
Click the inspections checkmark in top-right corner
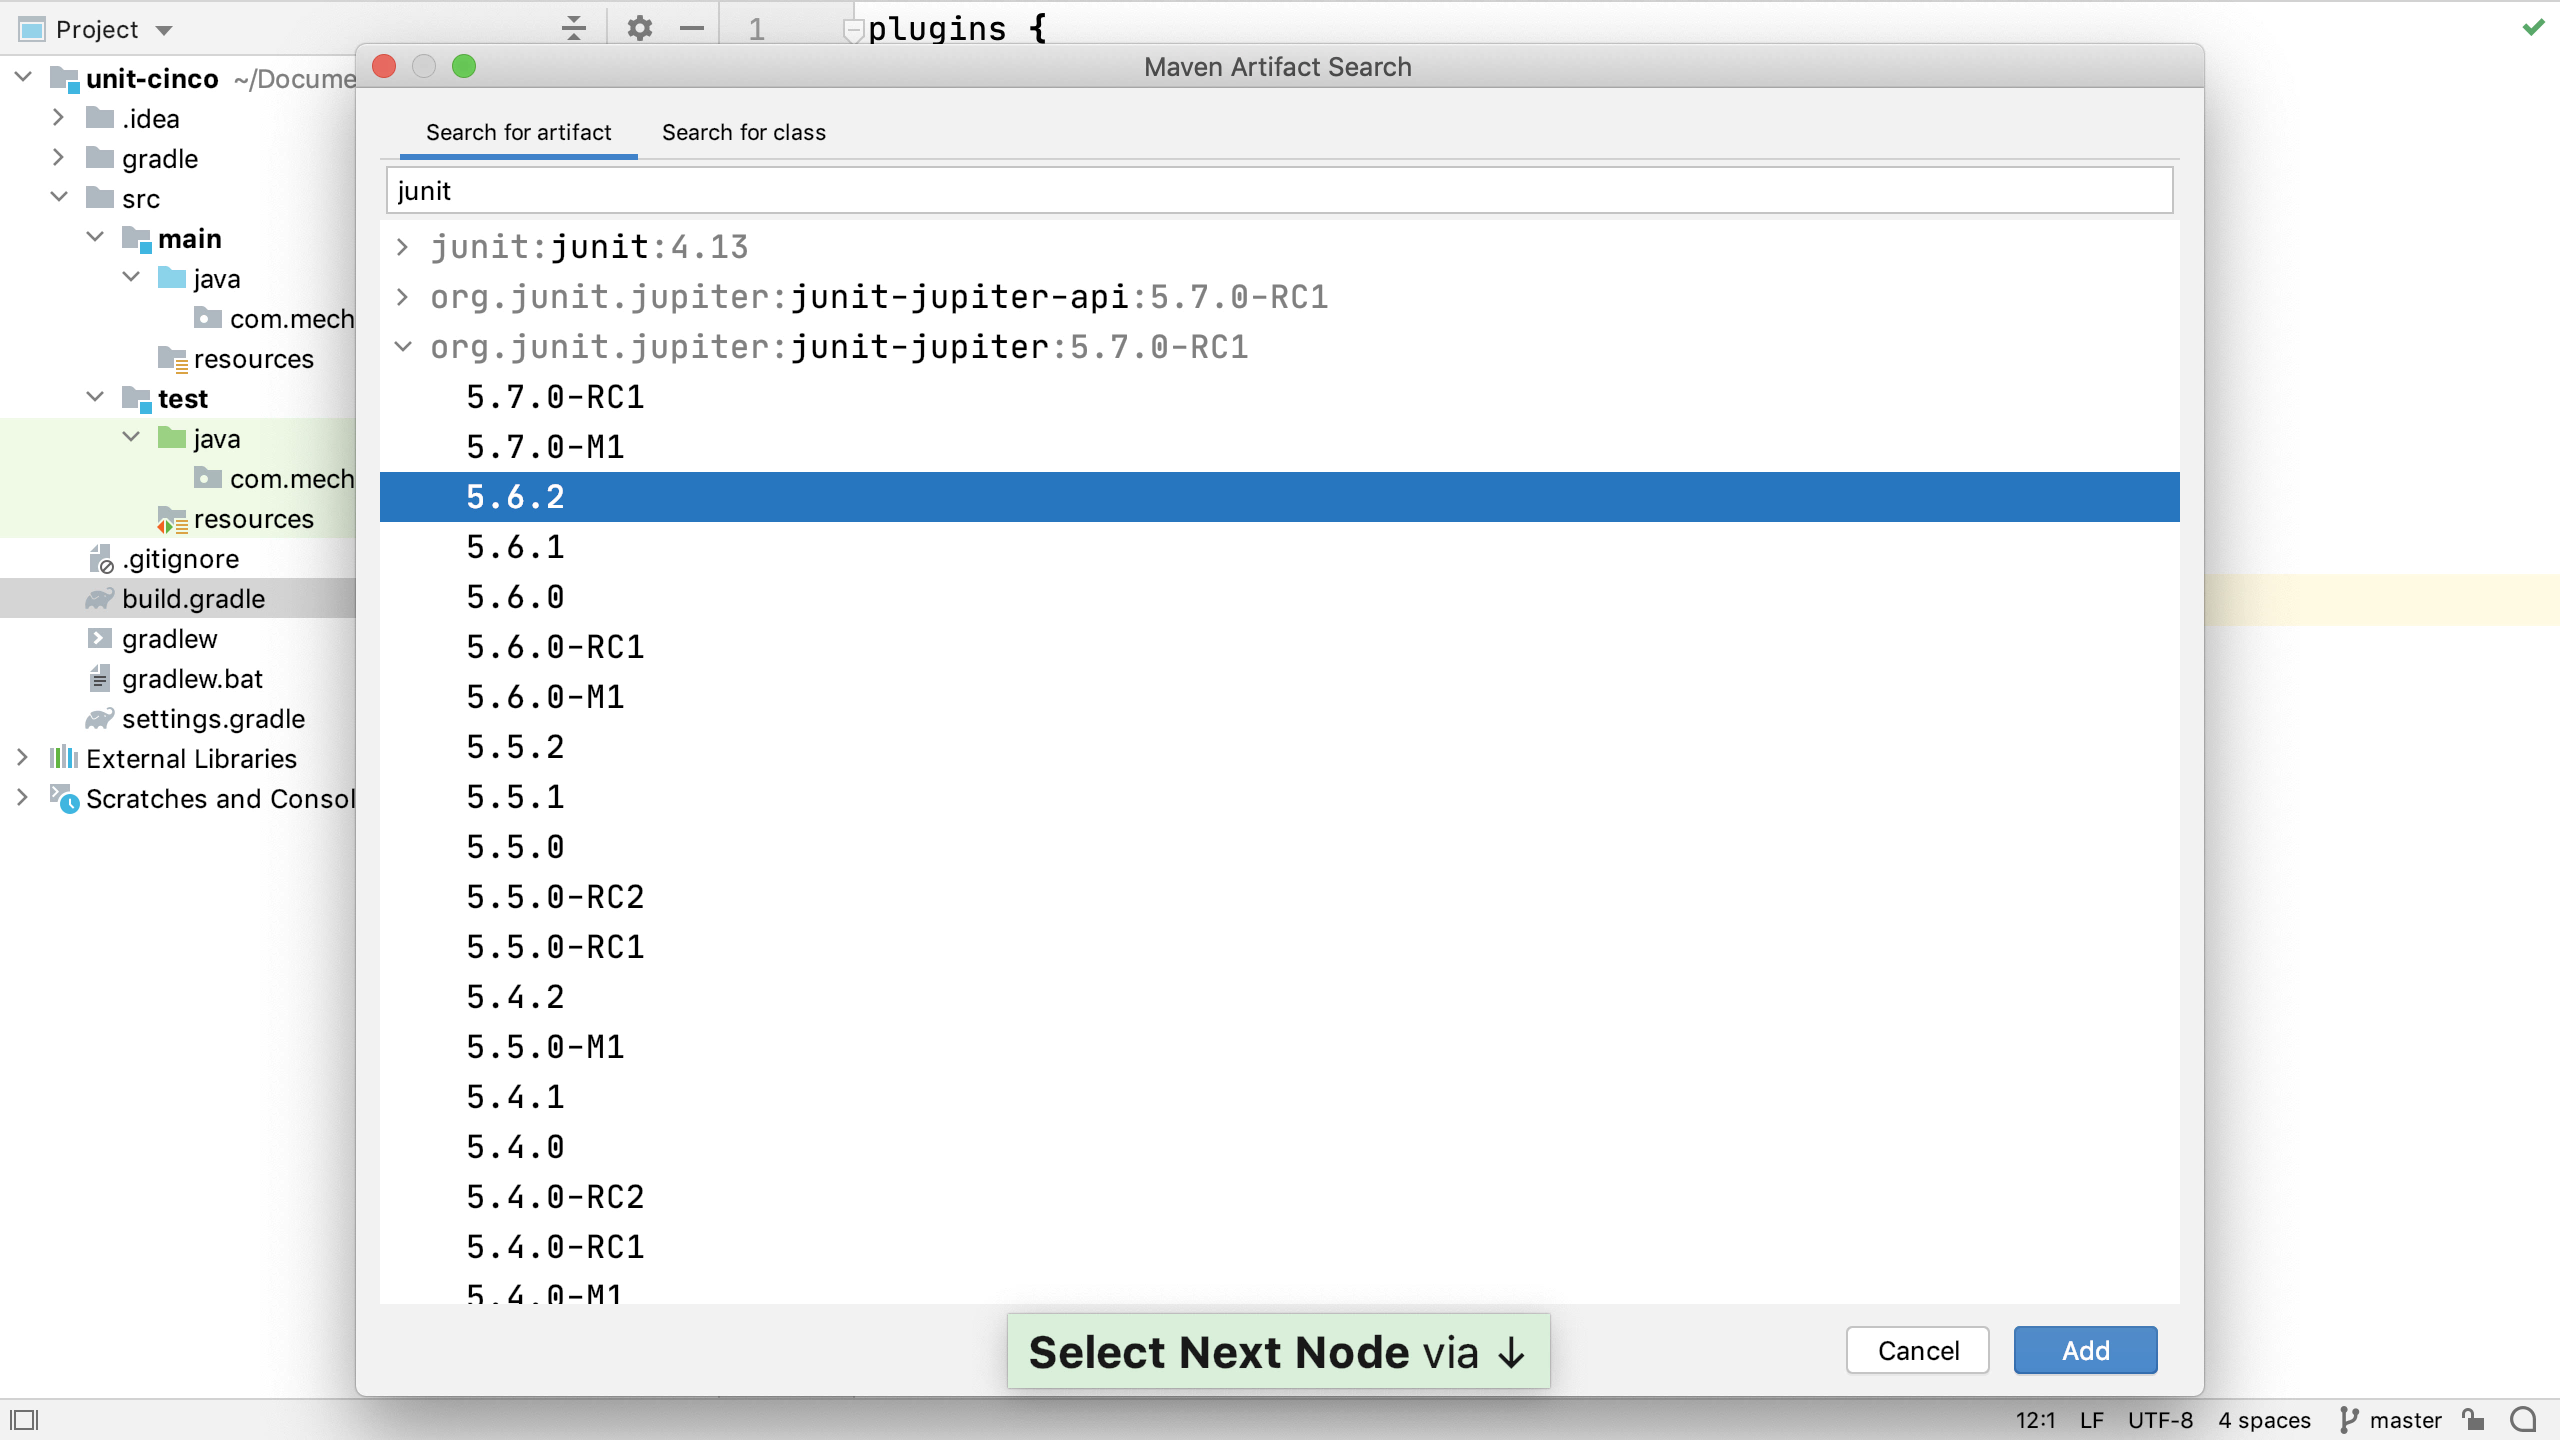(2533, 28)
